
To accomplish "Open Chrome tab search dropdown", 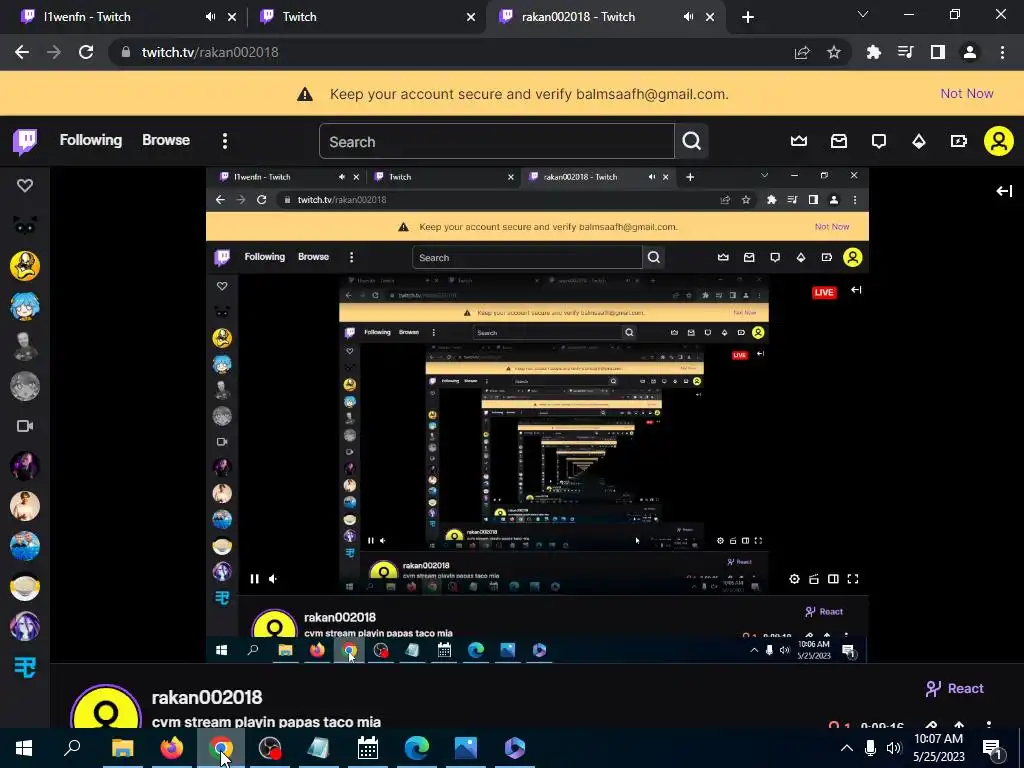I will click(863, 14).
